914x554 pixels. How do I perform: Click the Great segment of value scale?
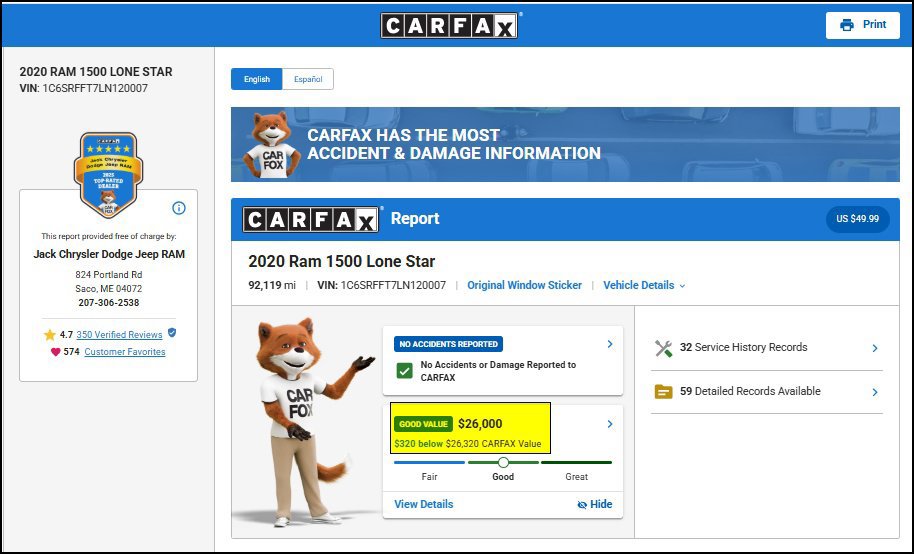(x=576, y=462)
